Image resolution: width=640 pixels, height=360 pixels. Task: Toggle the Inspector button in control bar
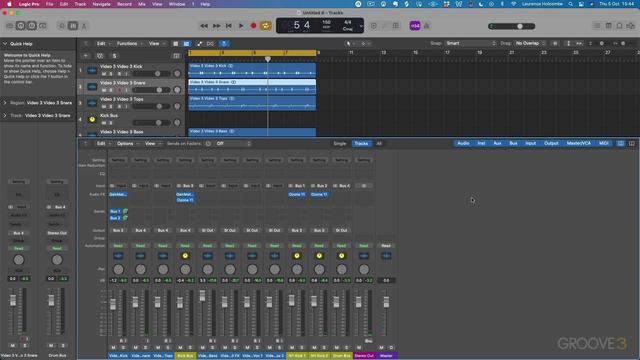20,26
